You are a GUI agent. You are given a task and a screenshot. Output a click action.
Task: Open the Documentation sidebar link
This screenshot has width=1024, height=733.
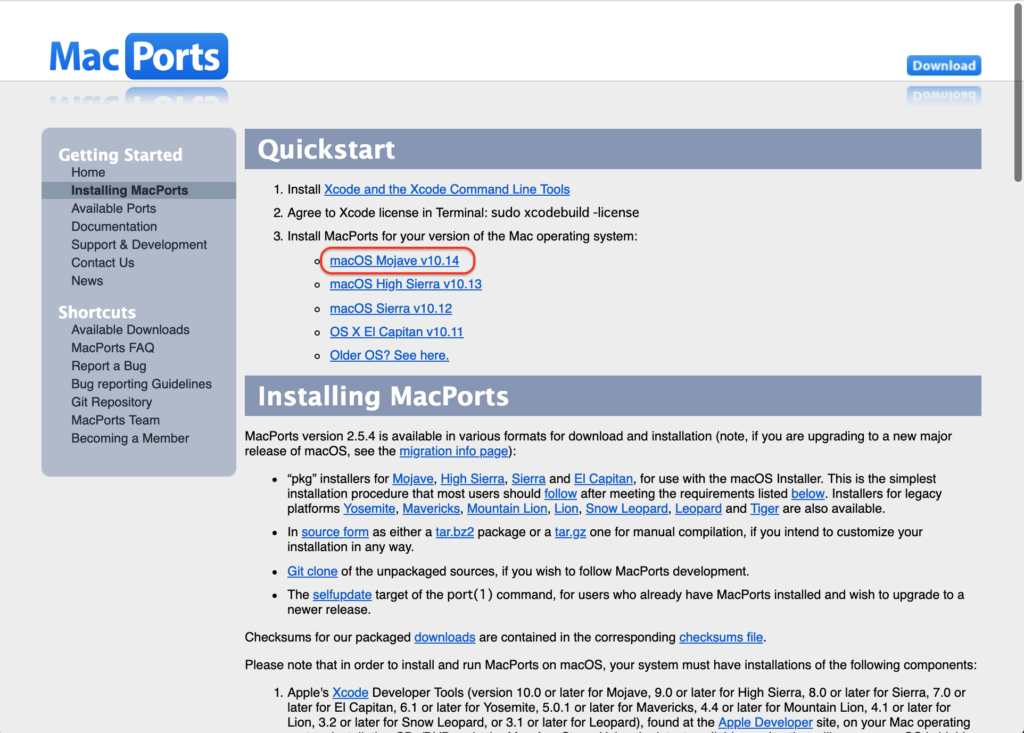point(114,226)
